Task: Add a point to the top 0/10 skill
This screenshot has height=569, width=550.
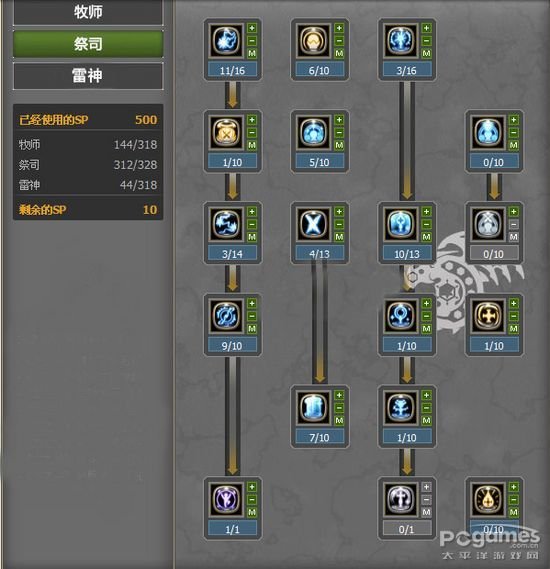Action: click(513, 120)
